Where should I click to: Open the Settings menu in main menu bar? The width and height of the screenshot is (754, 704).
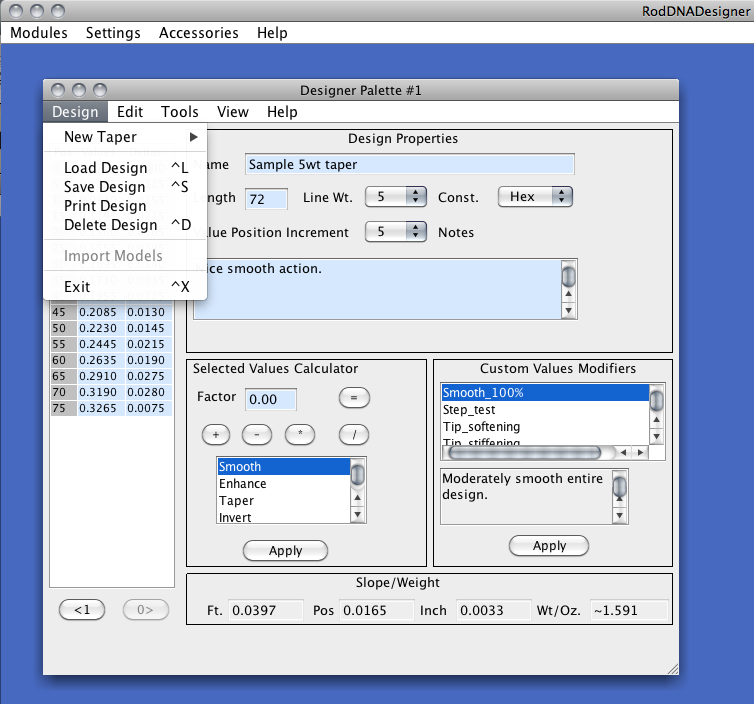113,33
